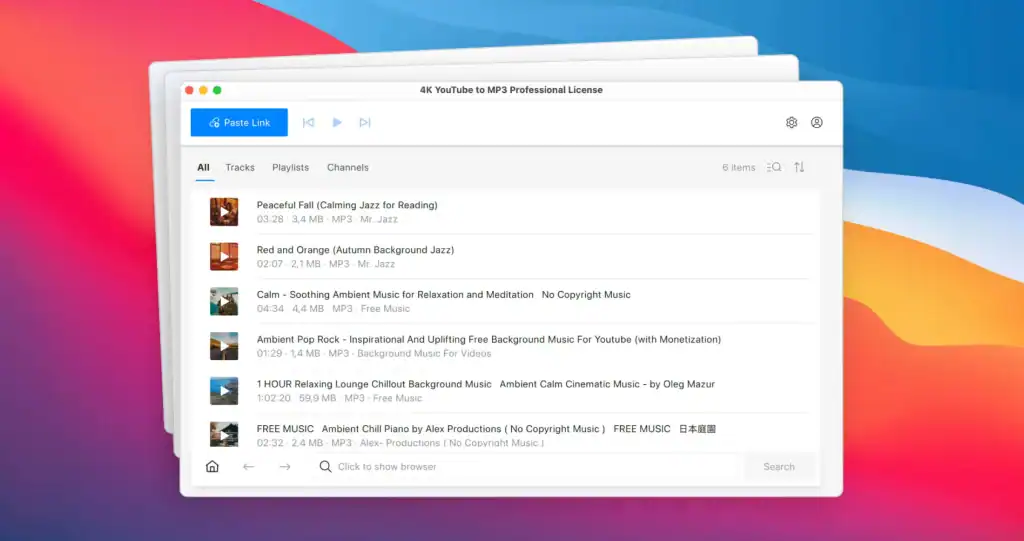Screen dimensions: 1024x541
Task: Navigate back with left arrow
Action: [248, 467]
